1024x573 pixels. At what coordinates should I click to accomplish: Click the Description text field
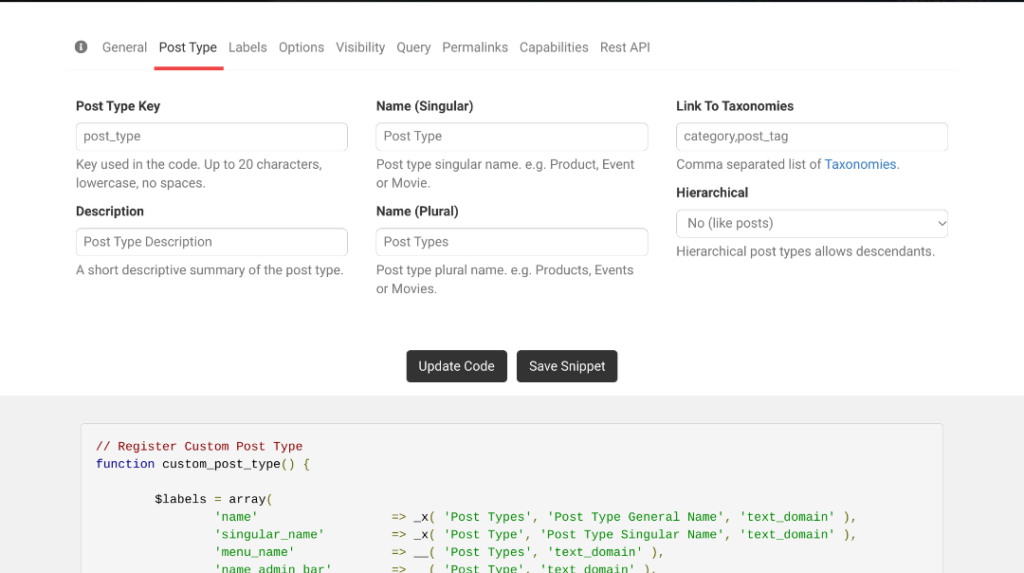pyautogui.click(x=212, y=242)
